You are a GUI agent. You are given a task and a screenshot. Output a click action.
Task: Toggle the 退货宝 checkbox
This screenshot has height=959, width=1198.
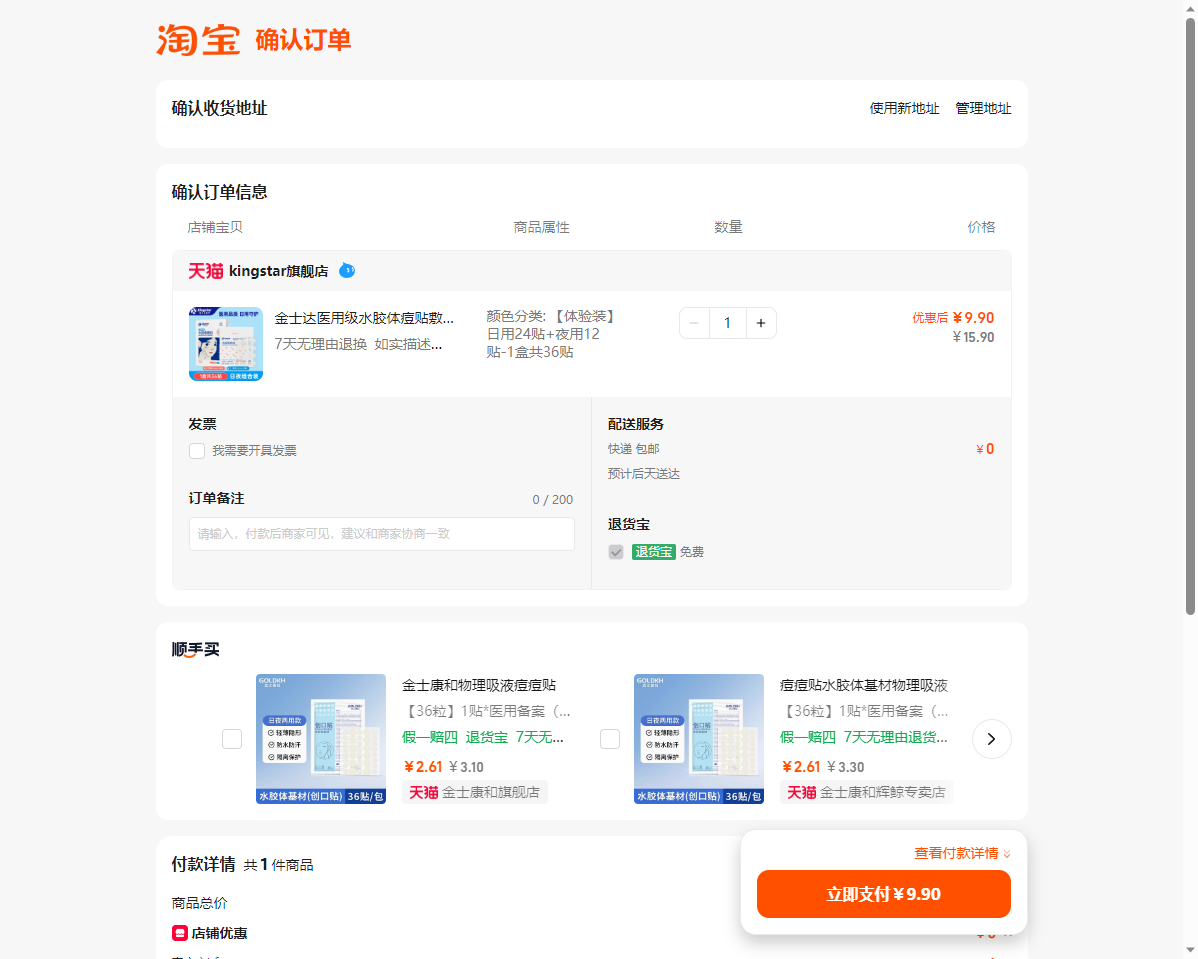pos(616,552)
